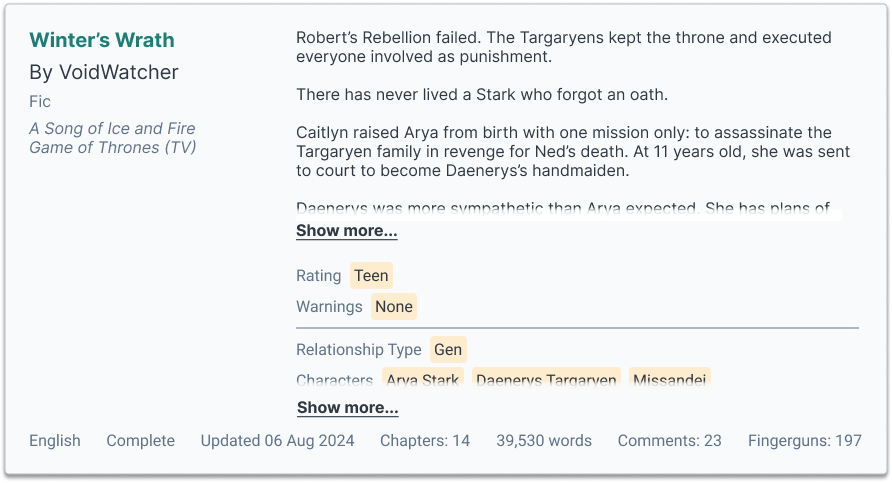Select the Daenerys Targaryen character tag
Screen dimensions: 892x483
tap(546, 379)
